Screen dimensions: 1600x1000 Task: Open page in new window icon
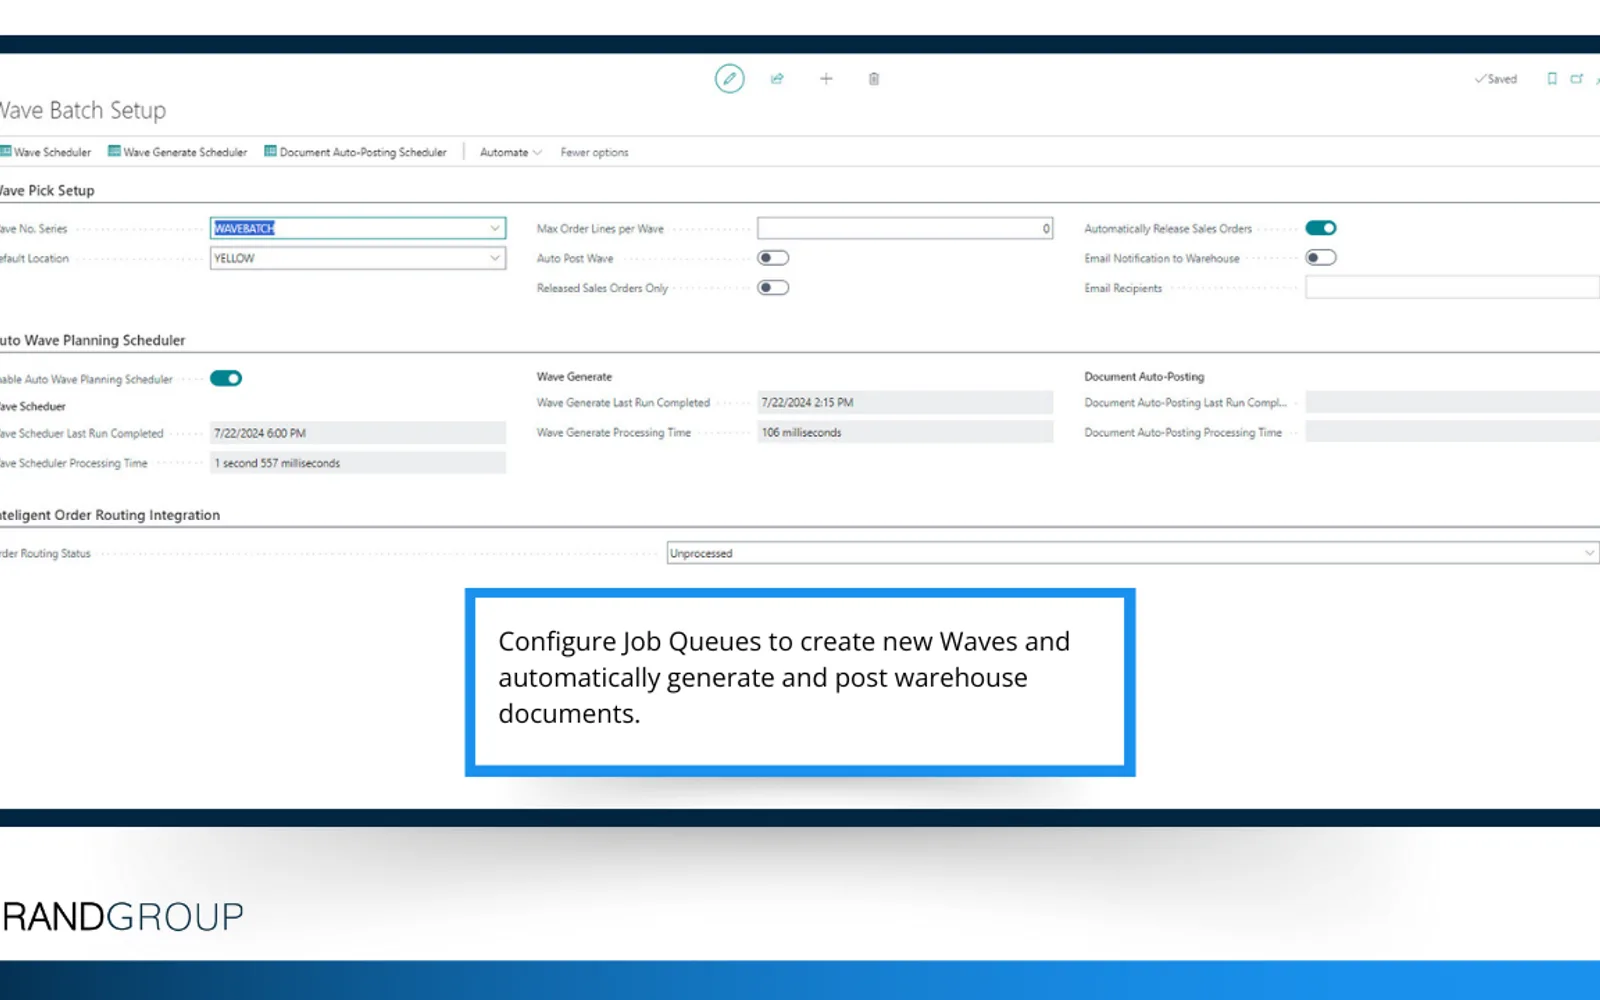1577,78
